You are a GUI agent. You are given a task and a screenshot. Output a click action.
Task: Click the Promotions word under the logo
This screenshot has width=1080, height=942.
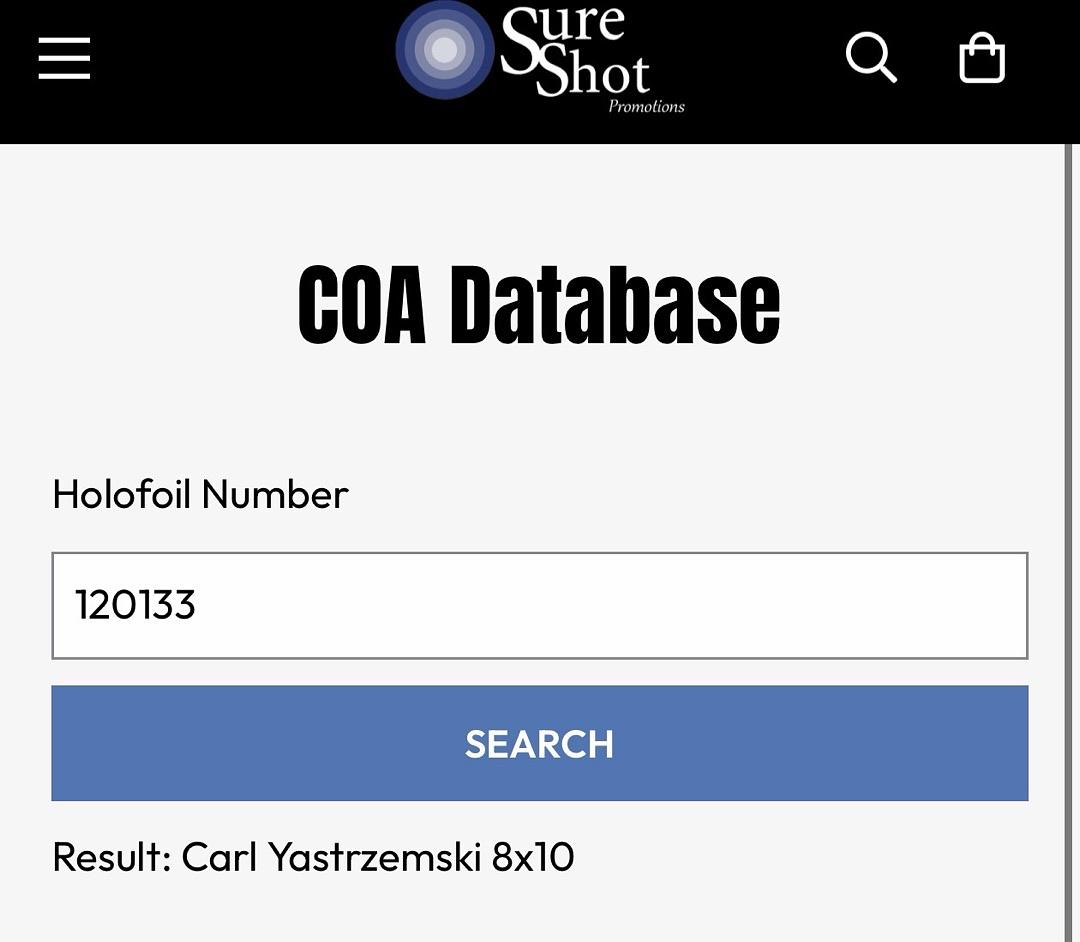646,107
